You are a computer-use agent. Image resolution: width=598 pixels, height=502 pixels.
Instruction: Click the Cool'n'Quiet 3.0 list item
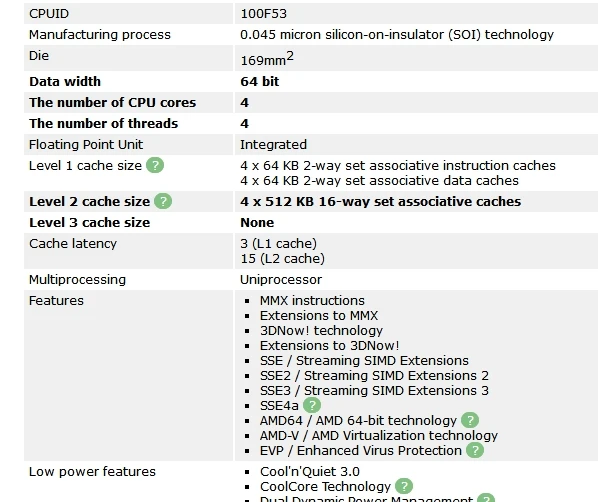pos(310,471)
